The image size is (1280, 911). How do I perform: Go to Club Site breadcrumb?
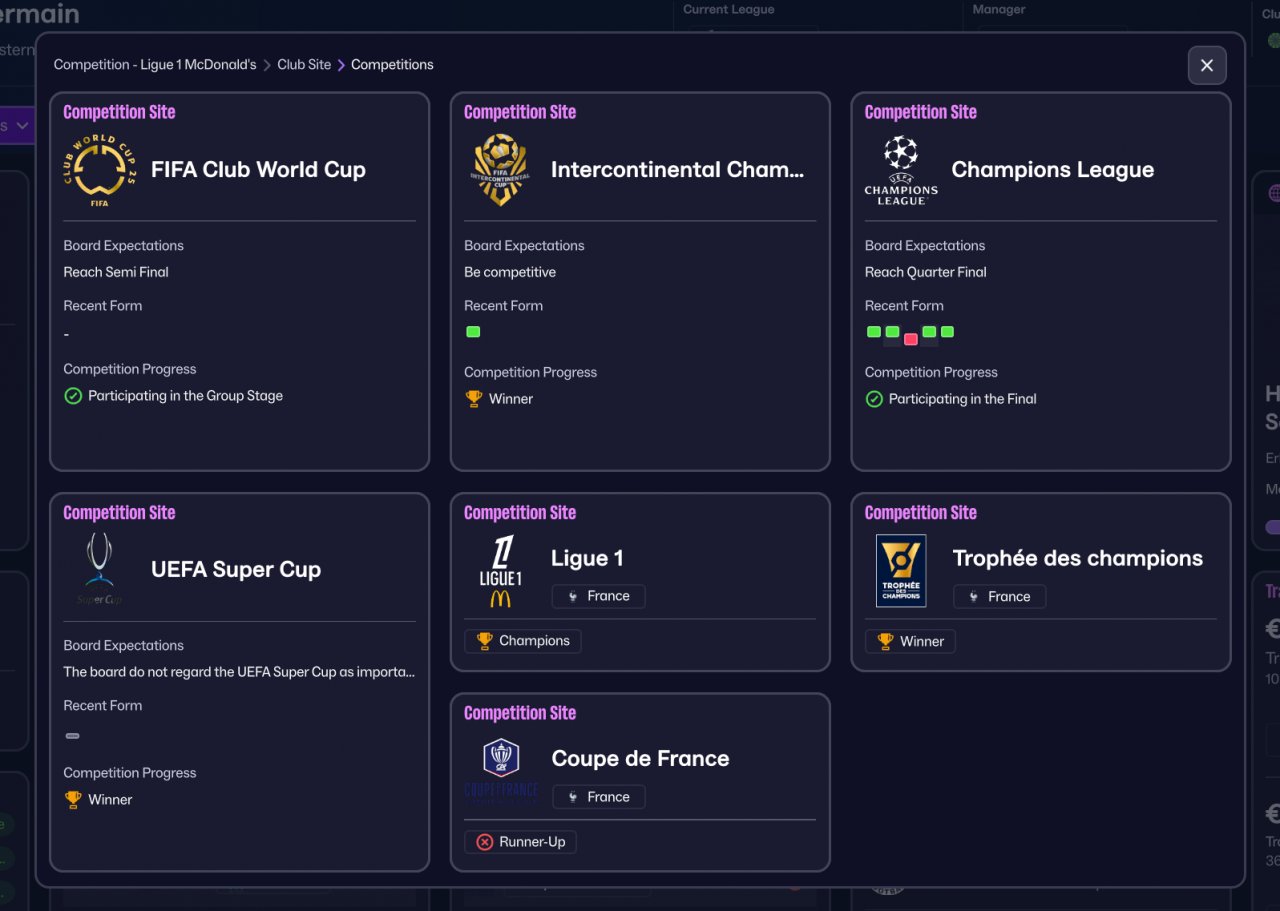304,64
